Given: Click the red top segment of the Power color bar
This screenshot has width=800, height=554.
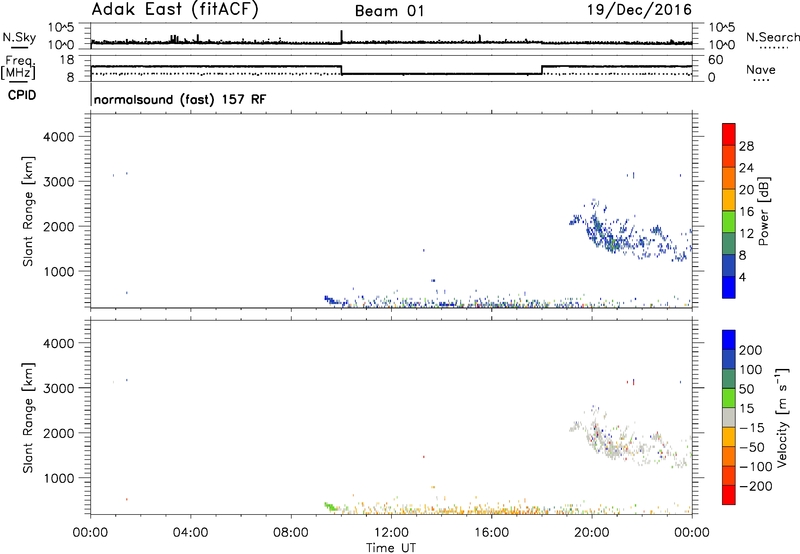Looking at the screenshot, I should pos(729,134).
